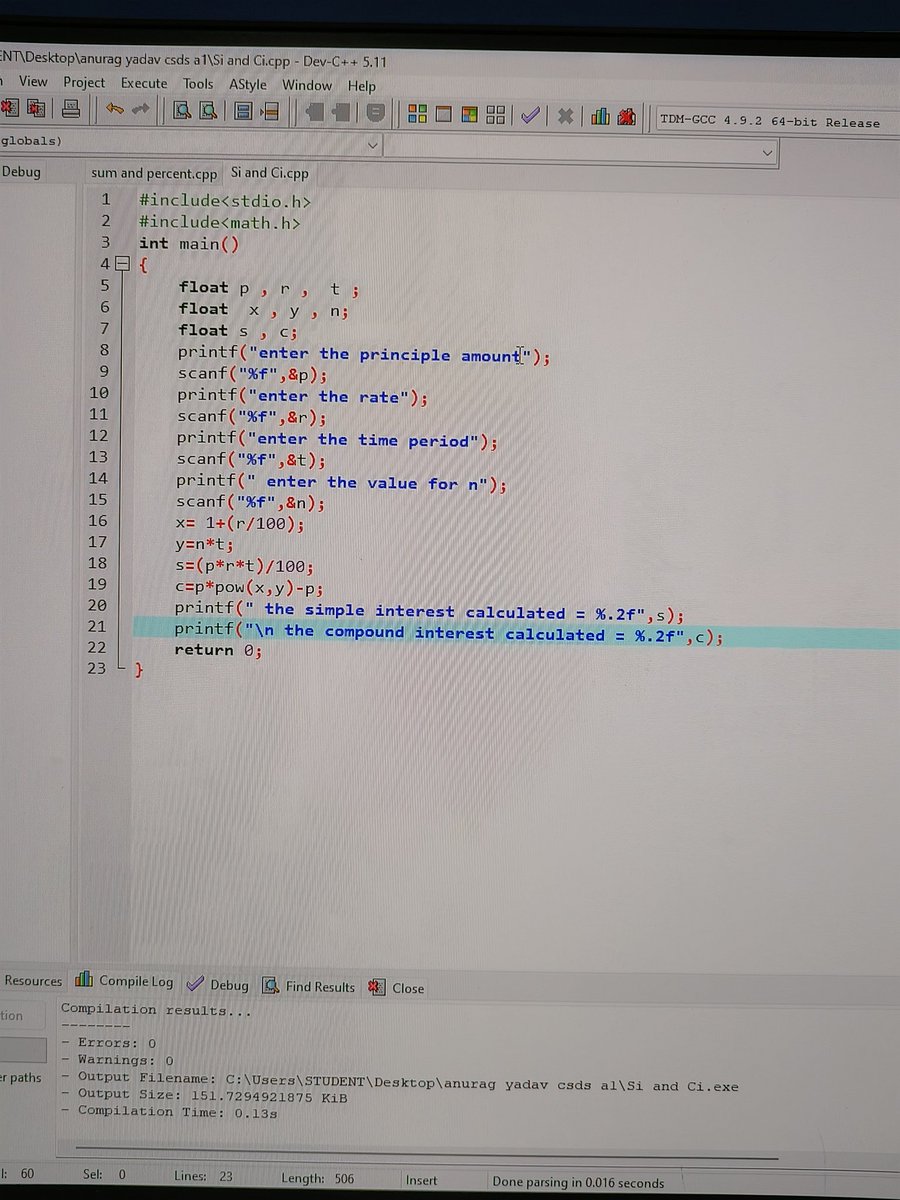This screenshot has height=1200, width=900.
Task: Click the Undo arrow toolbar icon
Action: [115, 109]
